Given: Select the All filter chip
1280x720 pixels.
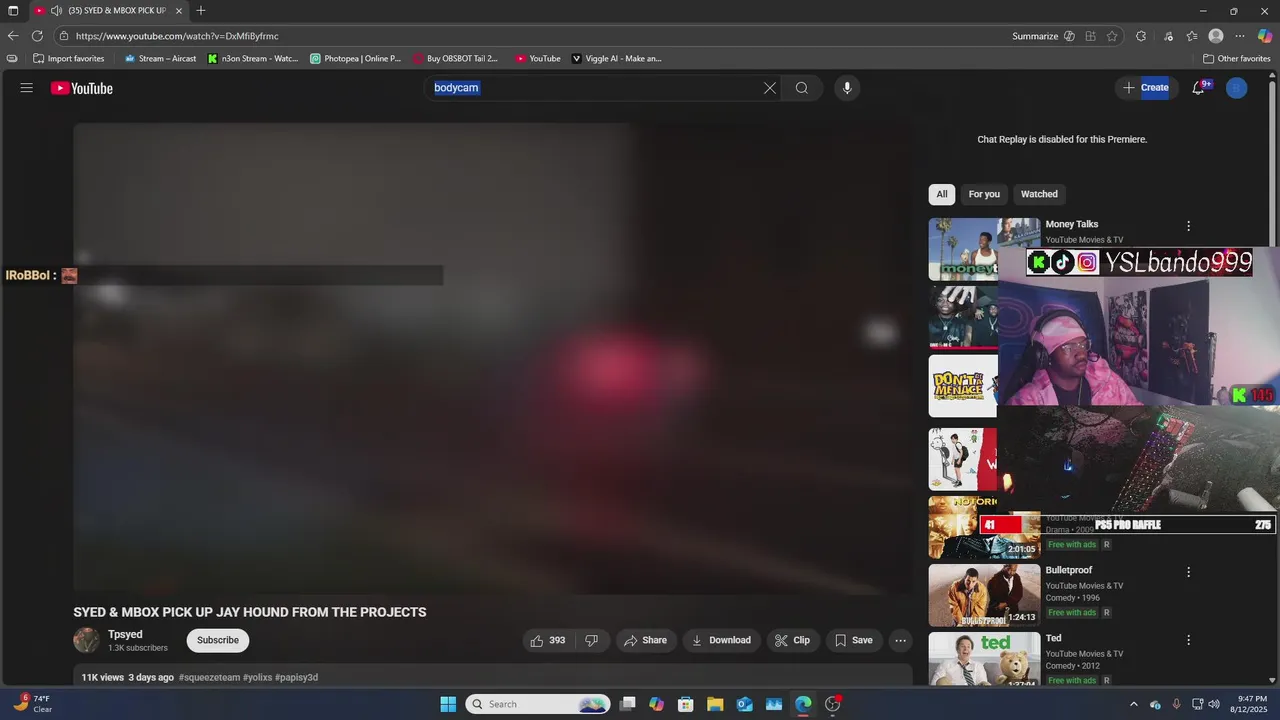Looking at the screenshot, I should click(942, 194).
